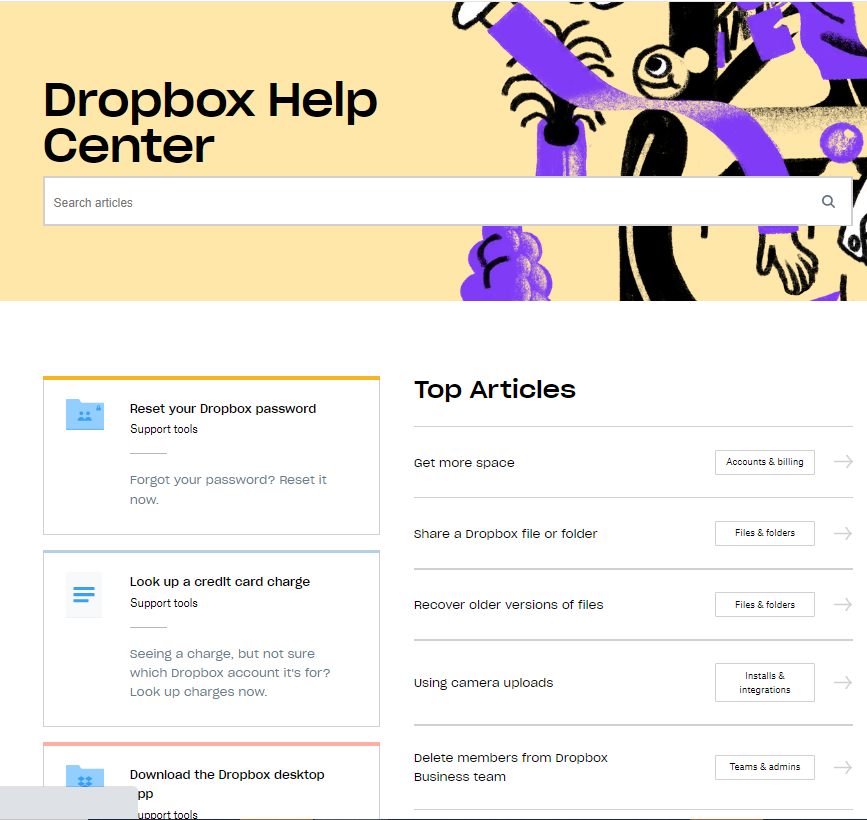This screenshot has width=867, height=820.
Task: Click 'Support tools' under Look up a credit card charge
Action: (x=164, y=603)
